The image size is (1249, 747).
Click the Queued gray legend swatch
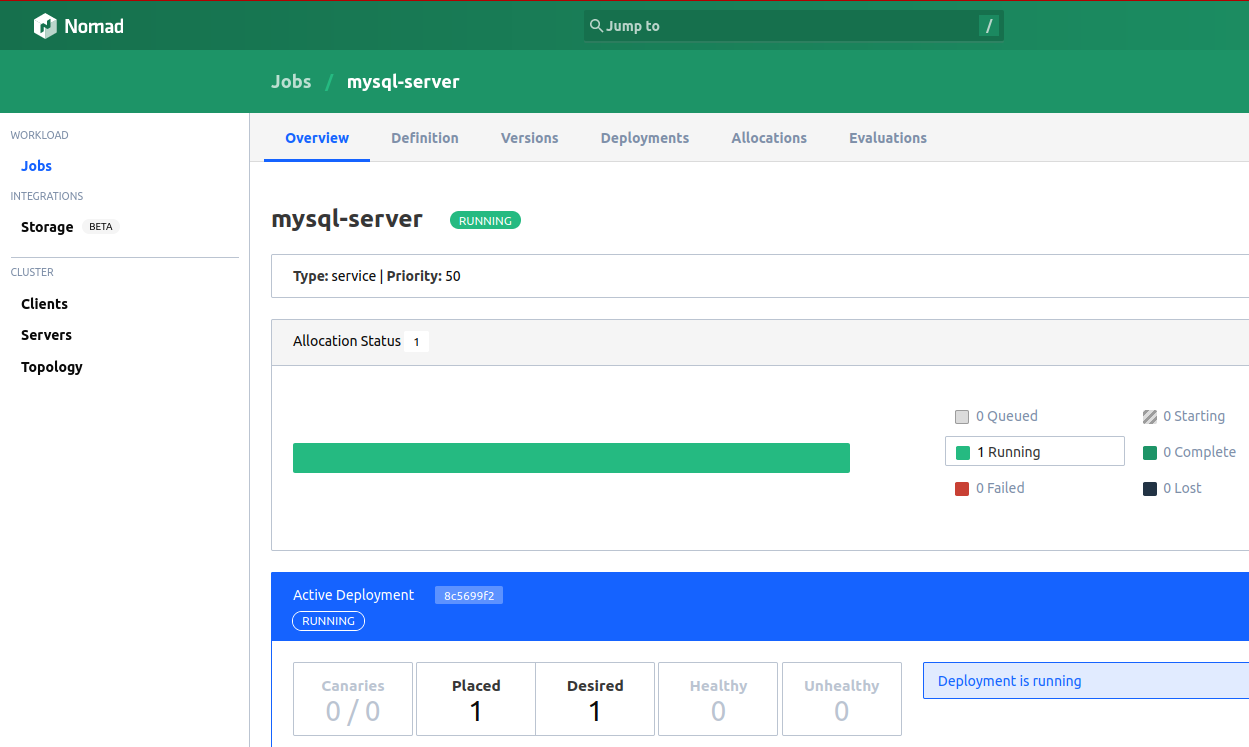(962, 417)
